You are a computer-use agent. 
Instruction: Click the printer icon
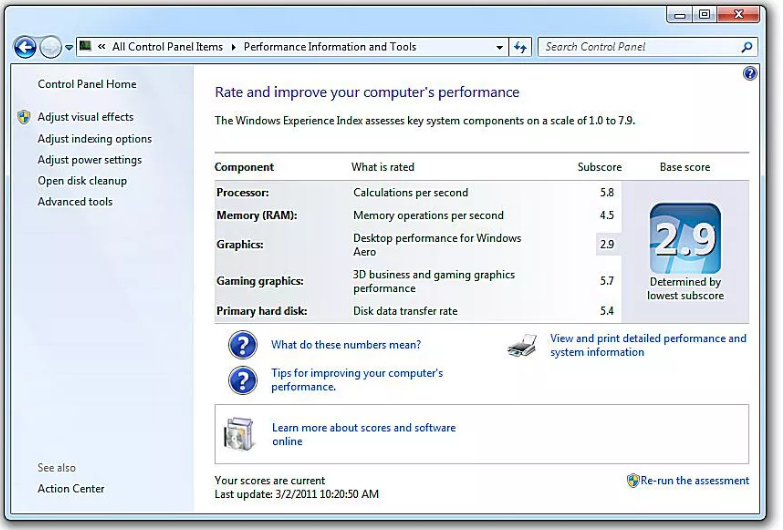[522, 345]
